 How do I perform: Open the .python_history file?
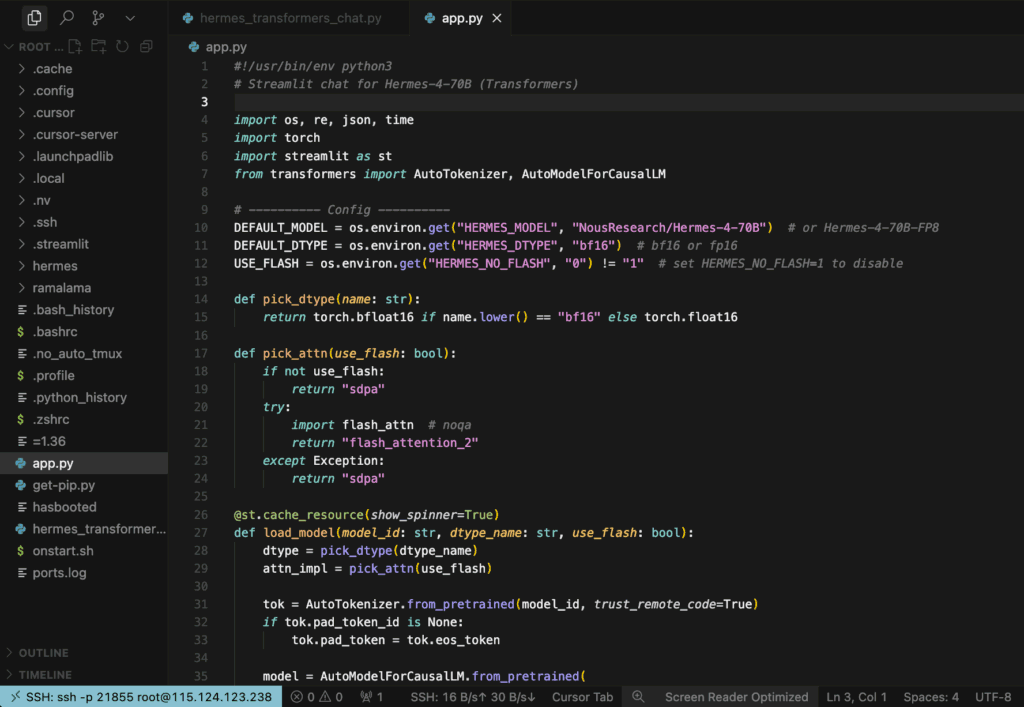(x=84, y=397)
